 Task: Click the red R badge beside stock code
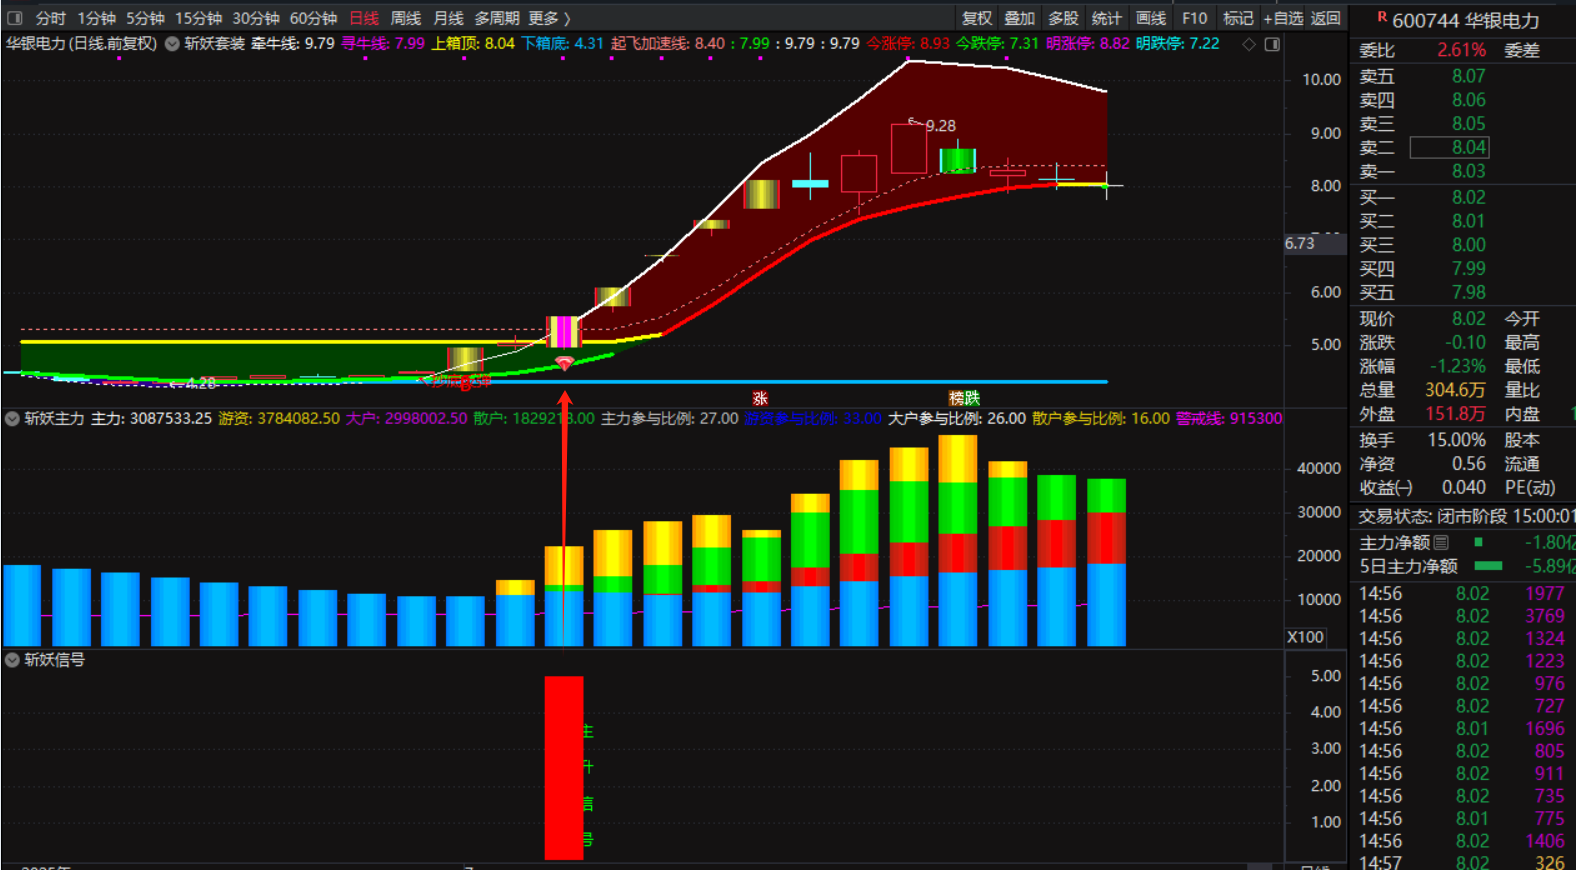(1382, 18)
